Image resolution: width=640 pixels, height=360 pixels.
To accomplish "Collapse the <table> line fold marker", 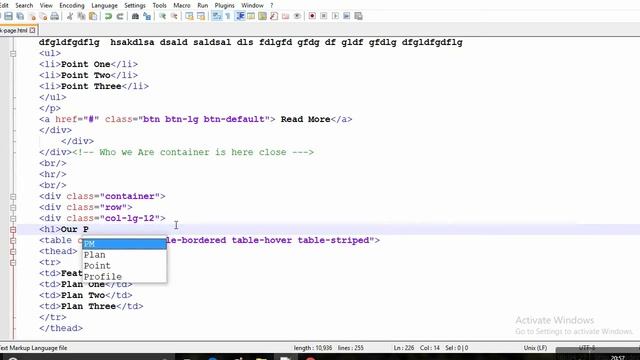I will [x=13, y=240].
